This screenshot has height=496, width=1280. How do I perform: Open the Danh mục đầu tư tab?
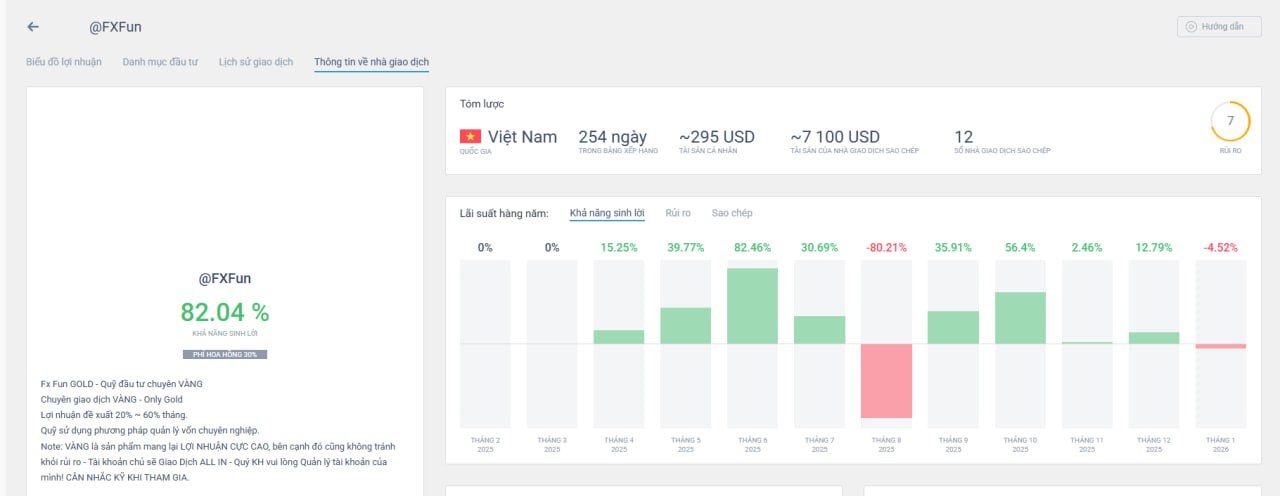click(x=160, y=62)
